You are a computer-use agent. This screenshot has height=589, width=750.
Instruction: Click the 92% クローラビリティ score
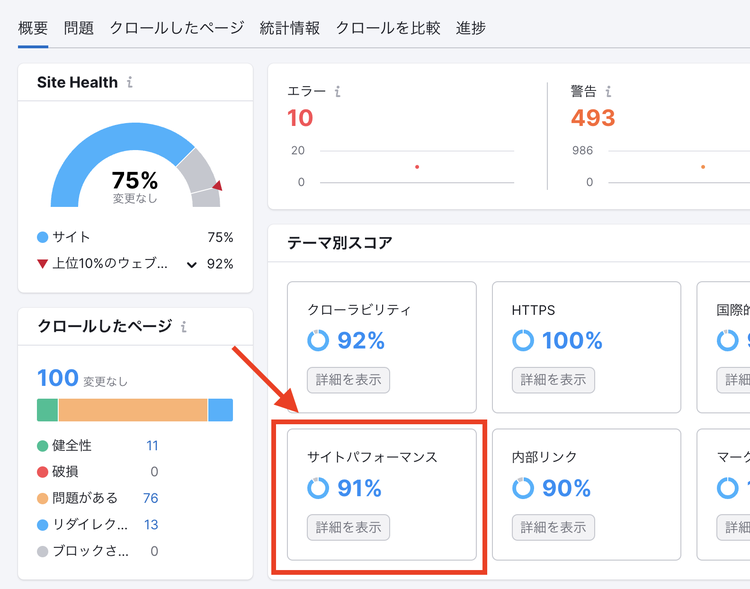click(361, 341)
